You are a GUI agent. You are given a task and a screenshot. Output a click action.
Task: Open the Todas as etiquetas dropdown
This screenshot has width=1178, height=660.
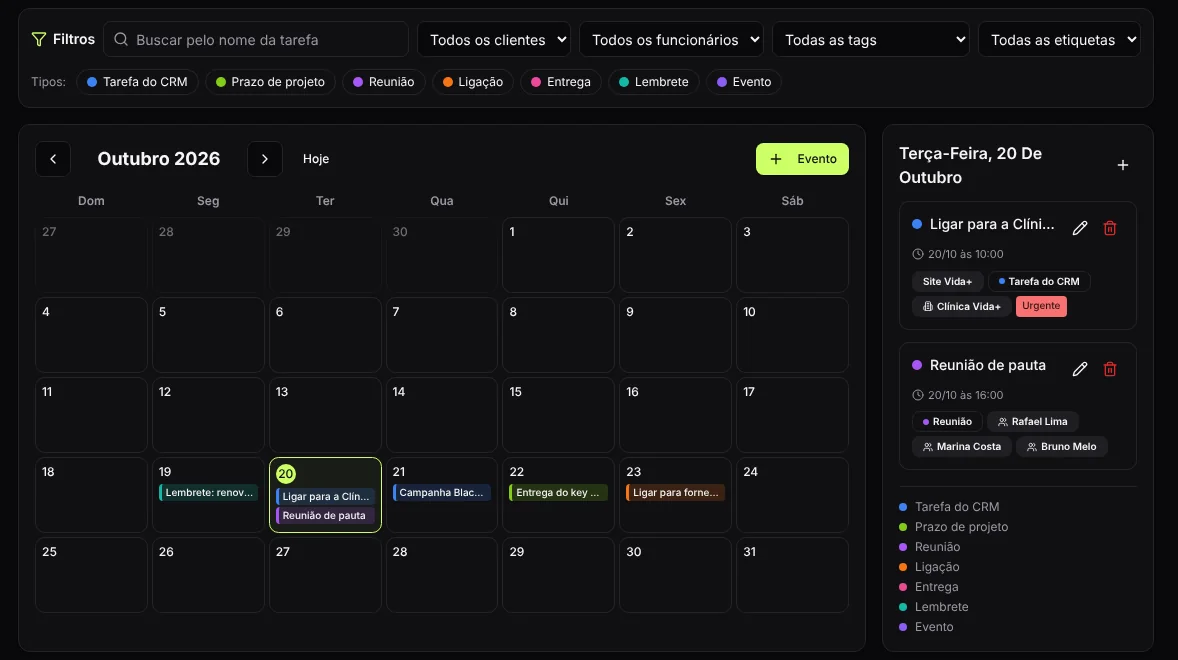[1059, 39]
